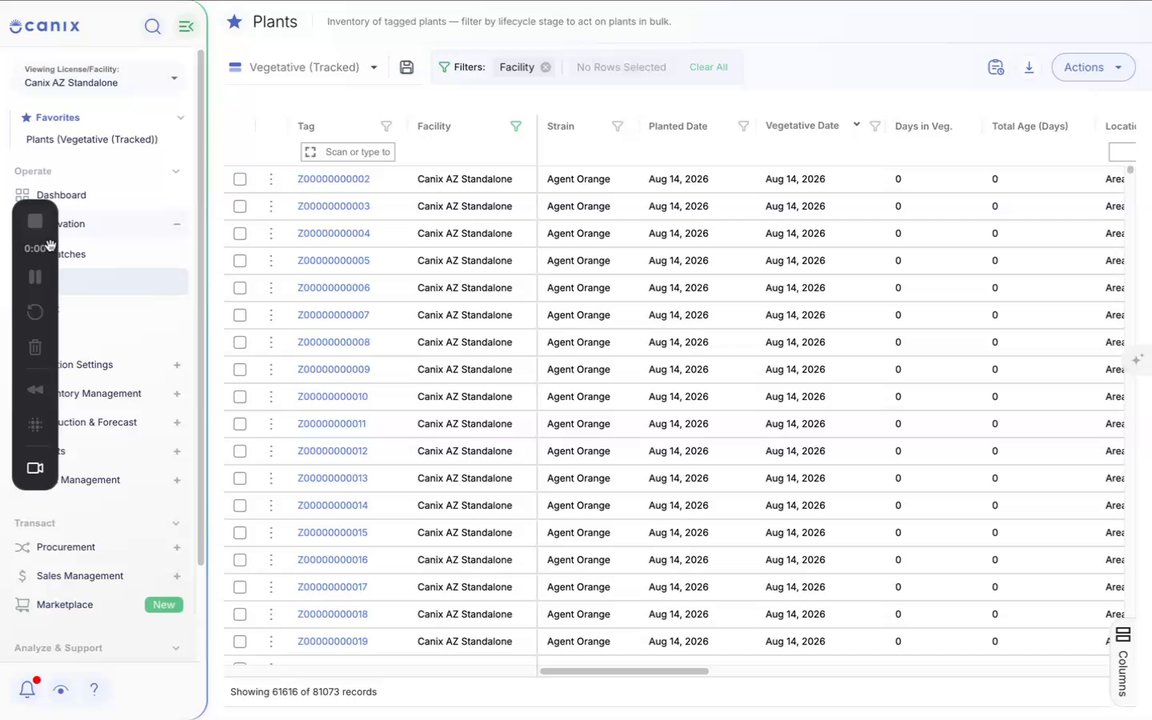Tick the checkbox for Z00000000017
The height and width of the screenshot is (720, 1152).
click(240, 587)
